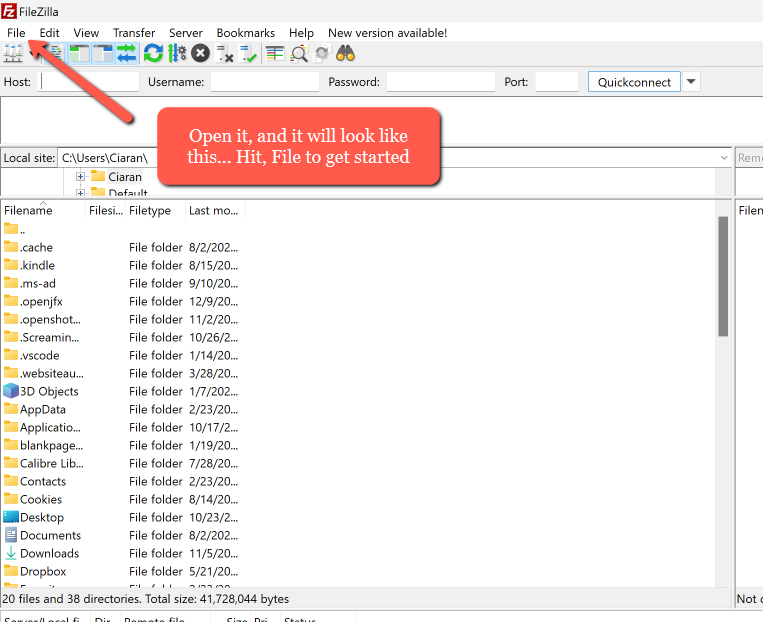
Task: Open the Bookmarks menu
Action: pos(245,33)
